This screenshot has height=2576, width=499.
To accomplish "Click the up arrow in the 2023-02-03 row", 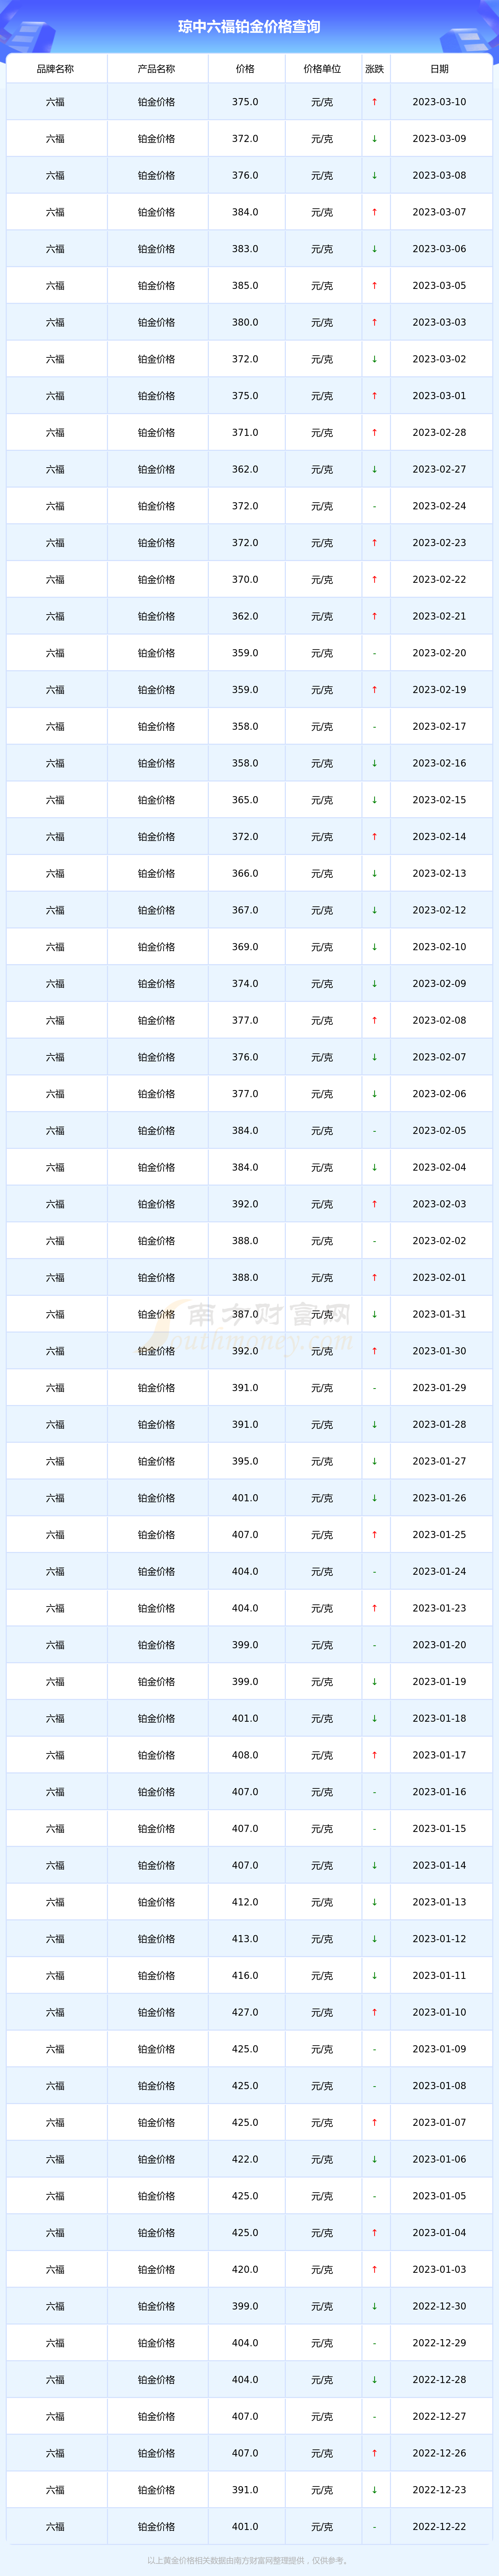I will click(375, 1204).
